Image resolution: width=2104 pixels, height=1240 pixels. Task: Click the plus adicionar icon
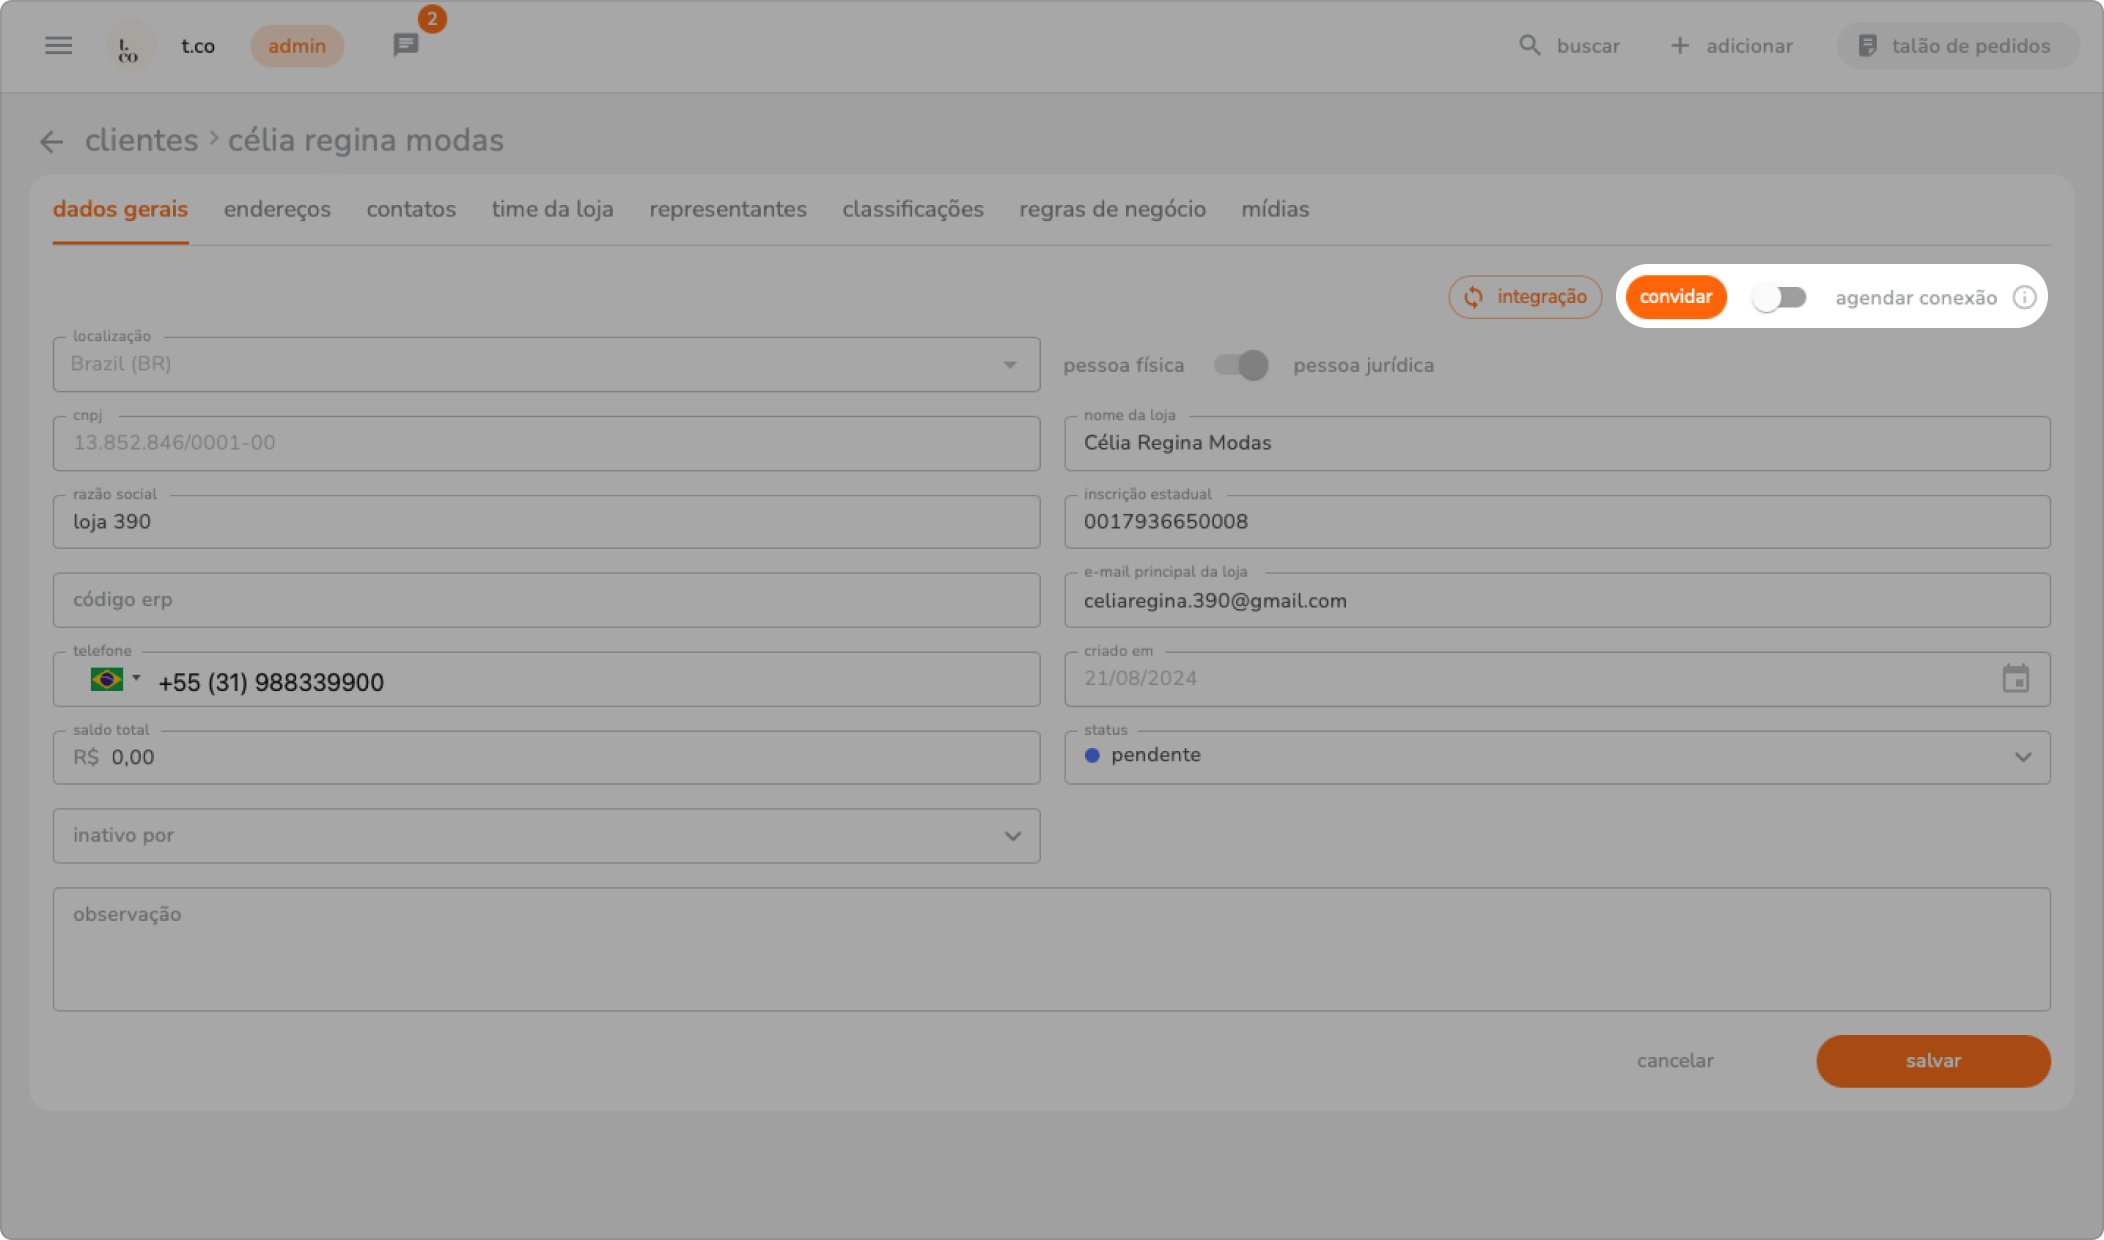(x=1680, y=46)
